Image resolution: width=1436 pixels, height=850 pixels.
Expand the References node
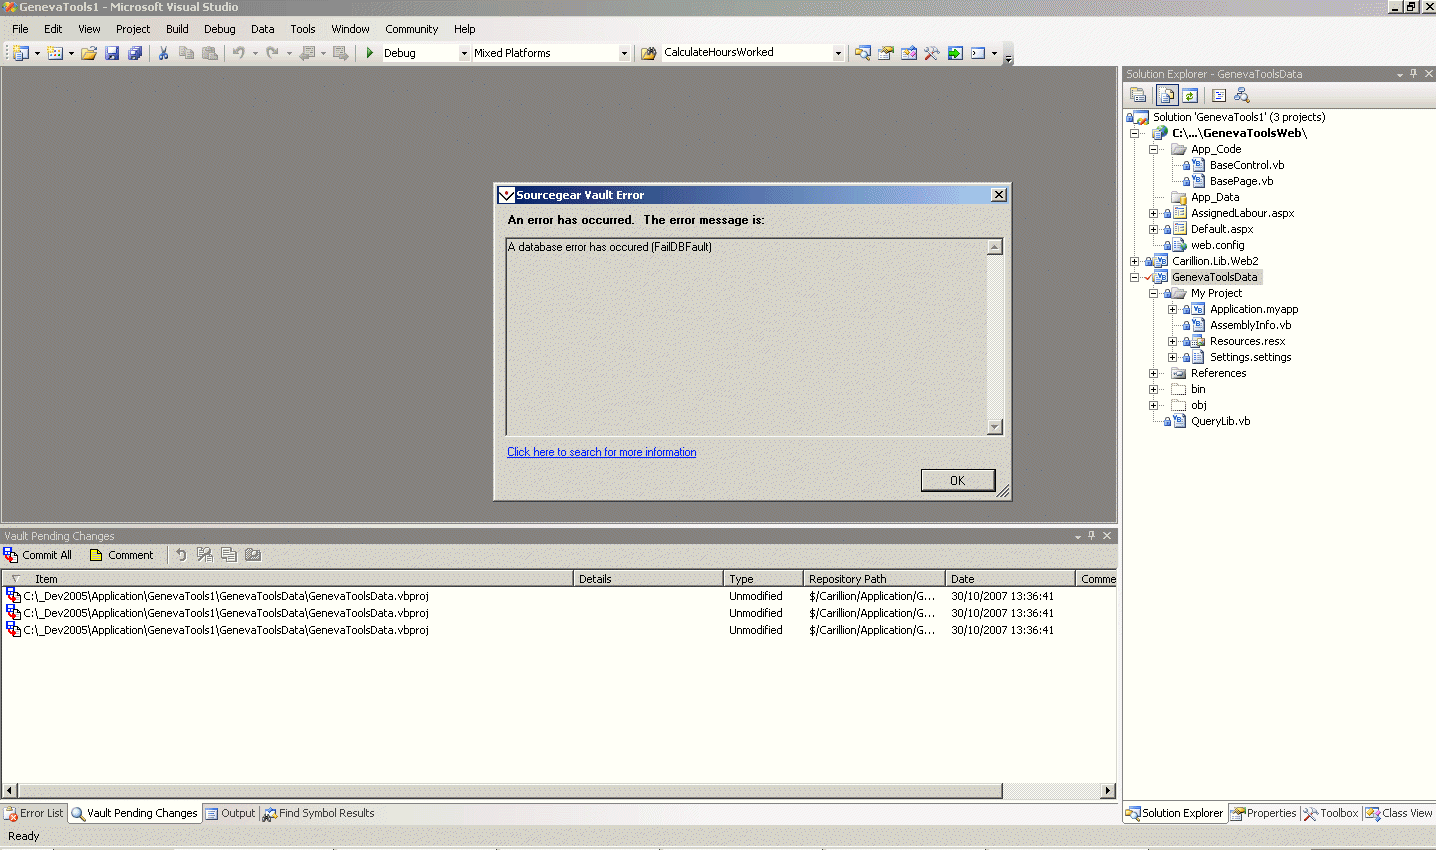(x=1153, y=373)
